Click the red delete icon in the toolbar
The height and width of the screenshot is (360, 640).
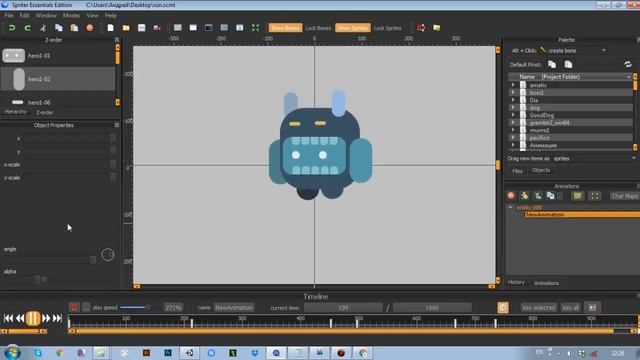[90, 28]
